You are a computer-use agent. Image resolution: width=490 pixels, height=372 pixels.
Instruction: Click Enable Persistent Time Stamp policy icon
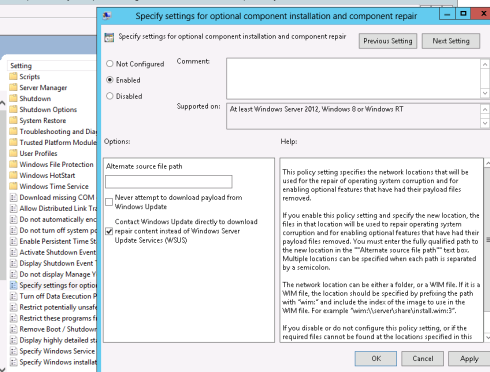point(13,241)
